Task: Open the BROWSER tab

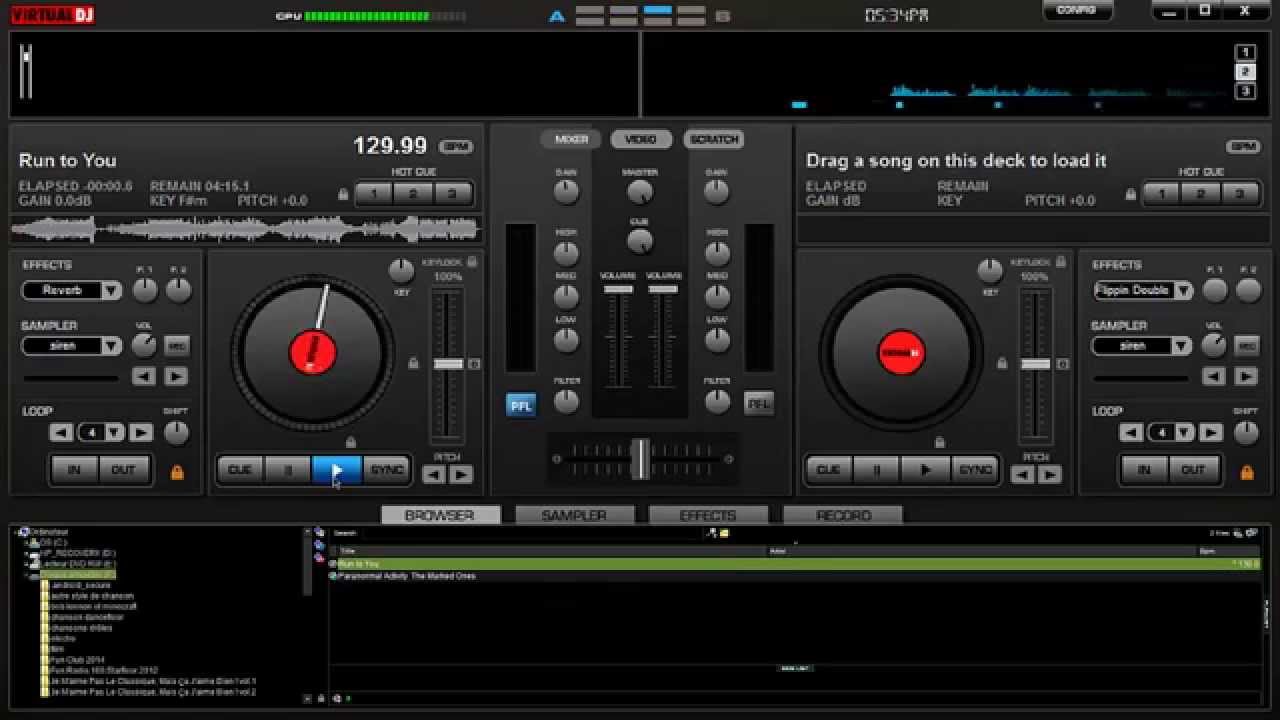Action: click(x=439, y=515)
